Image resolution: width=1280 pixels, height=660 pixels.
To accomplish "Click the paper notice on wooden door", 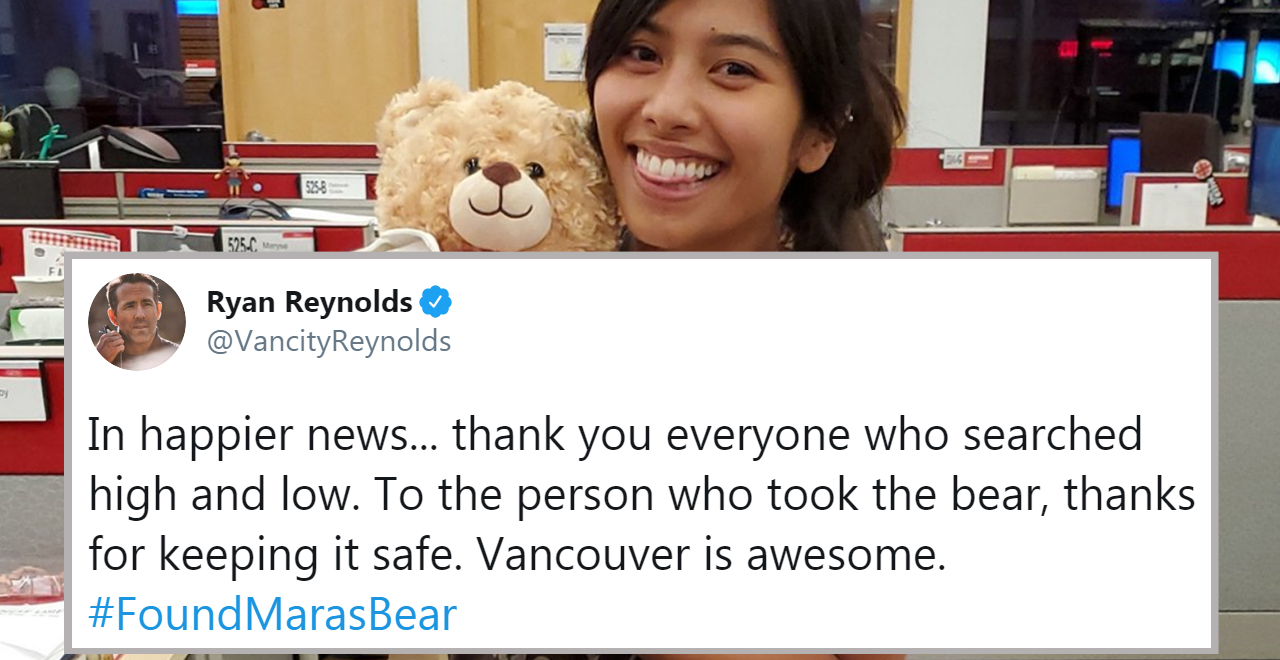I will tap(564, 52).
